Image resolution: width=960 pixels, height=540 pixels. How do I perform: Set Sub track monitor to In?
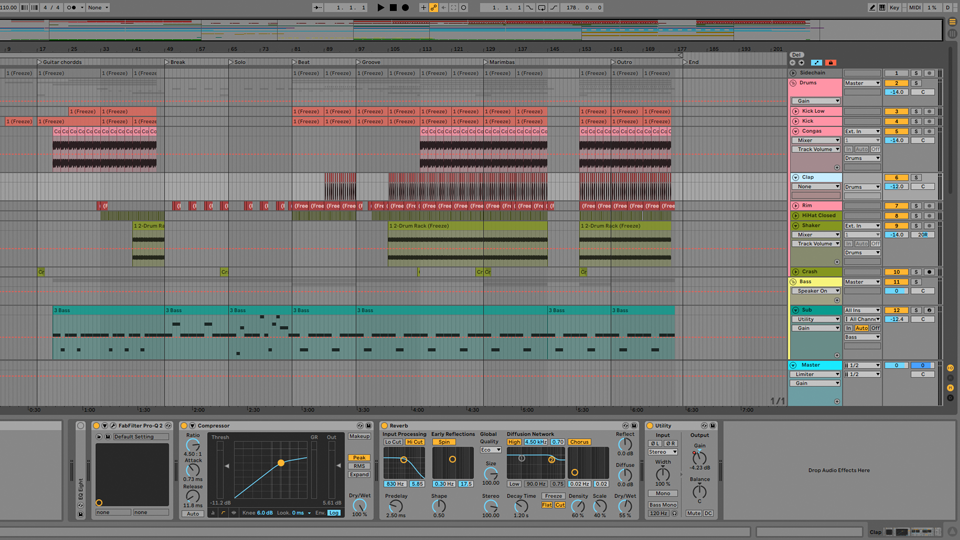(849, 328)
